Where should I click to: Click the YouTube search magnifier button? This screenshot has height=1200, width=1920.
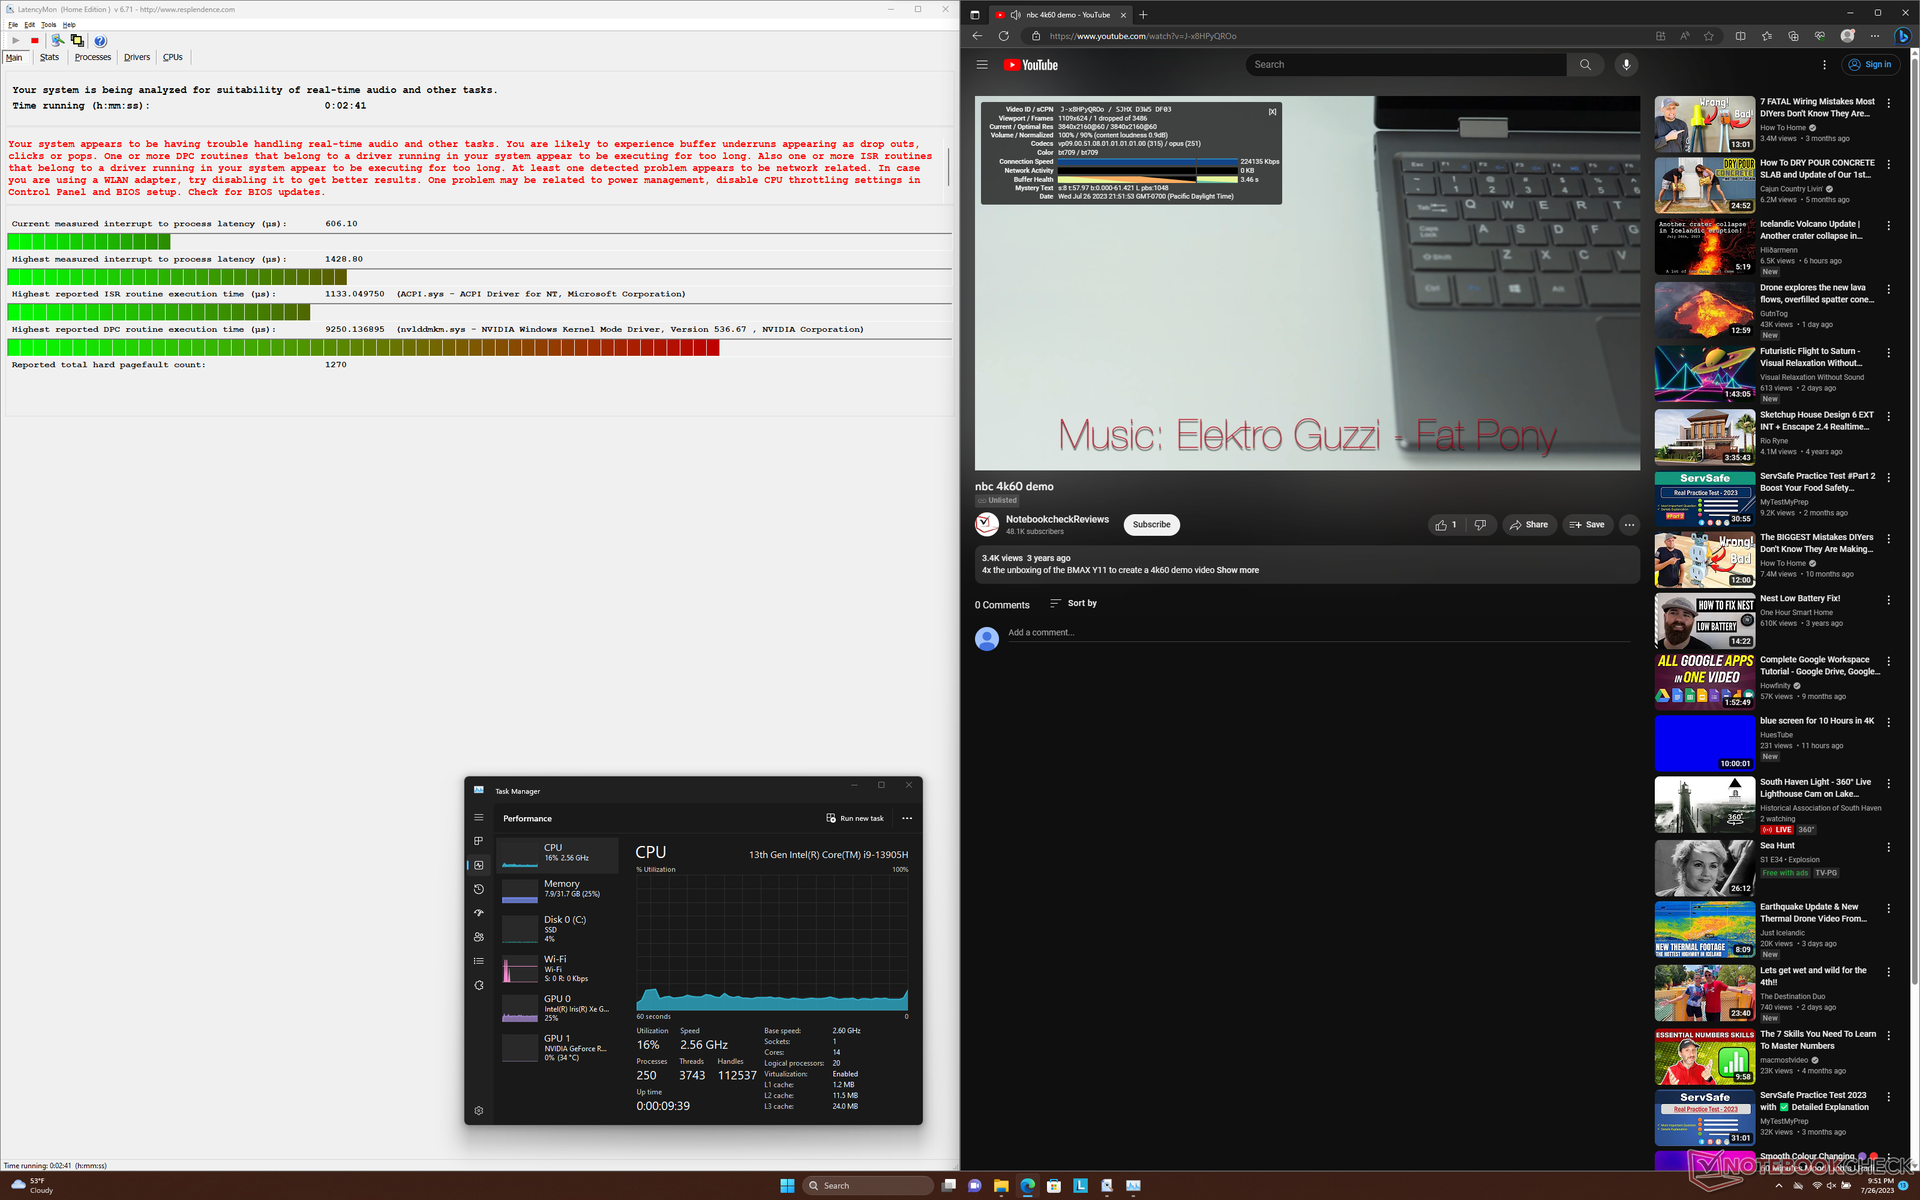(x=1585, y=65)
